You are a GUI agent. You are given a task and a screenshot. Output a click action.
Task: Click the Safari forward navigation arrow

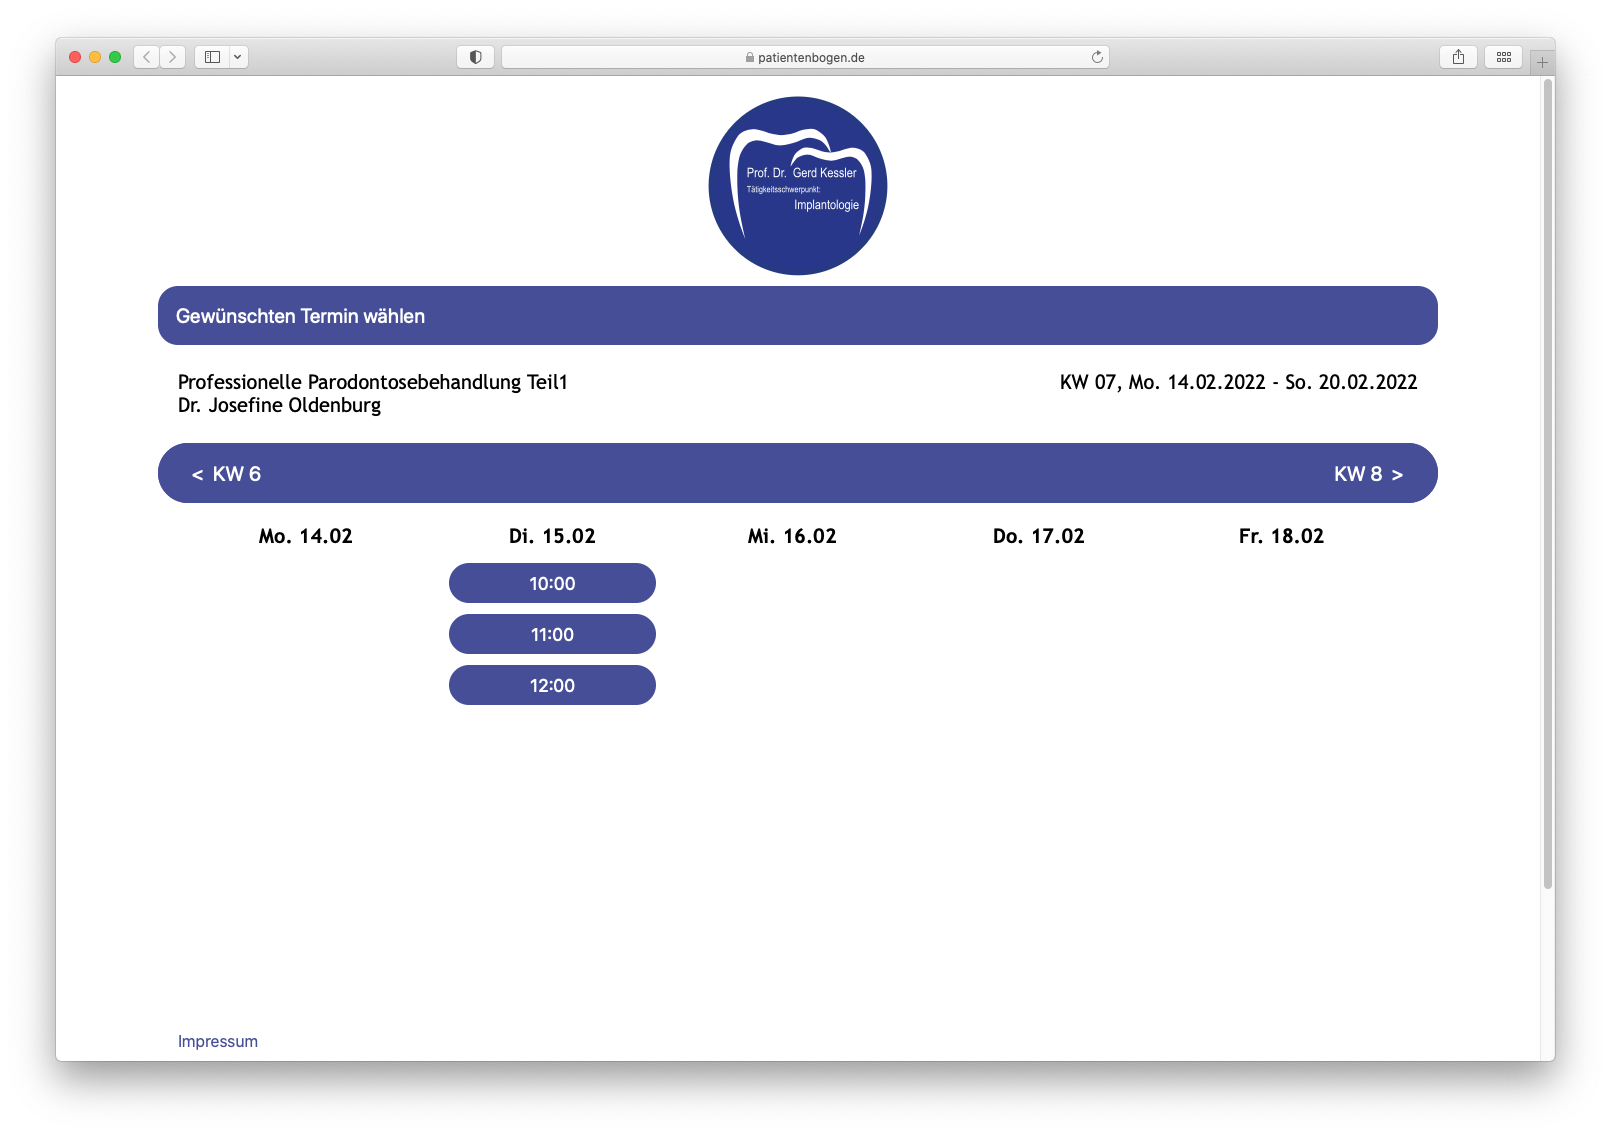(173, 57)
